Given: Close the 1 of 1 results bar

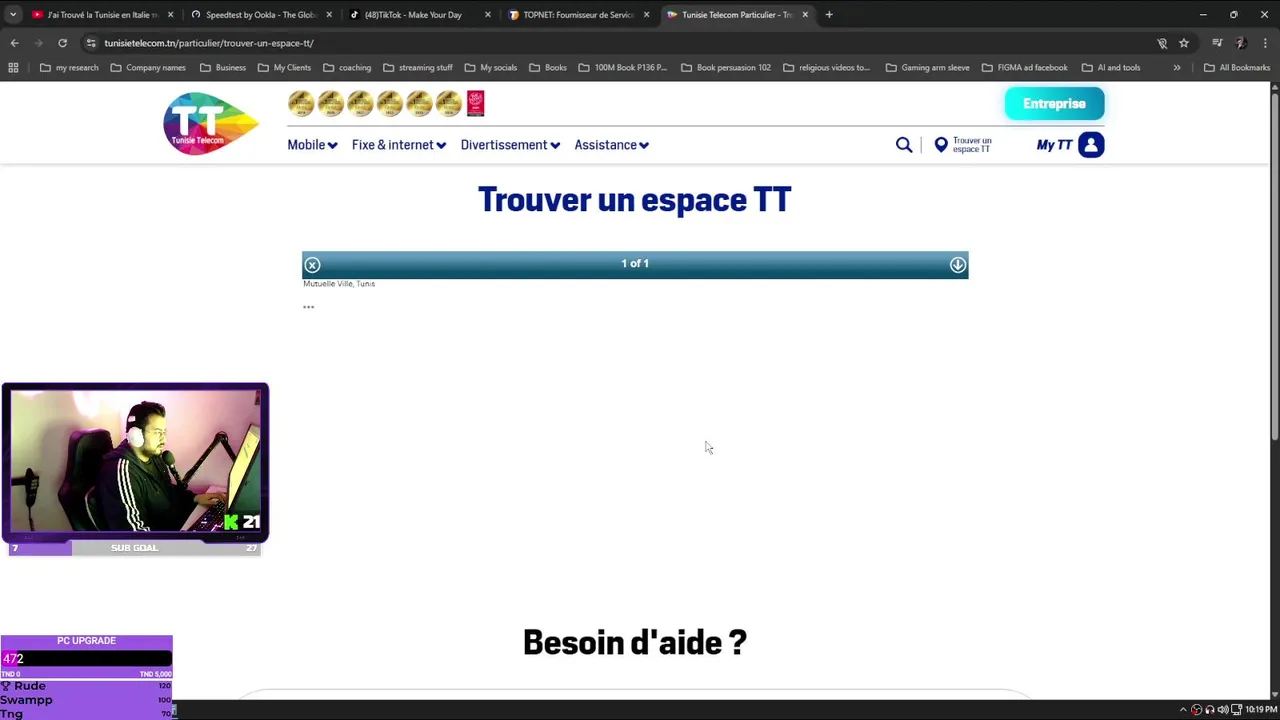Looking at the screenshot, I should [312, 265].
